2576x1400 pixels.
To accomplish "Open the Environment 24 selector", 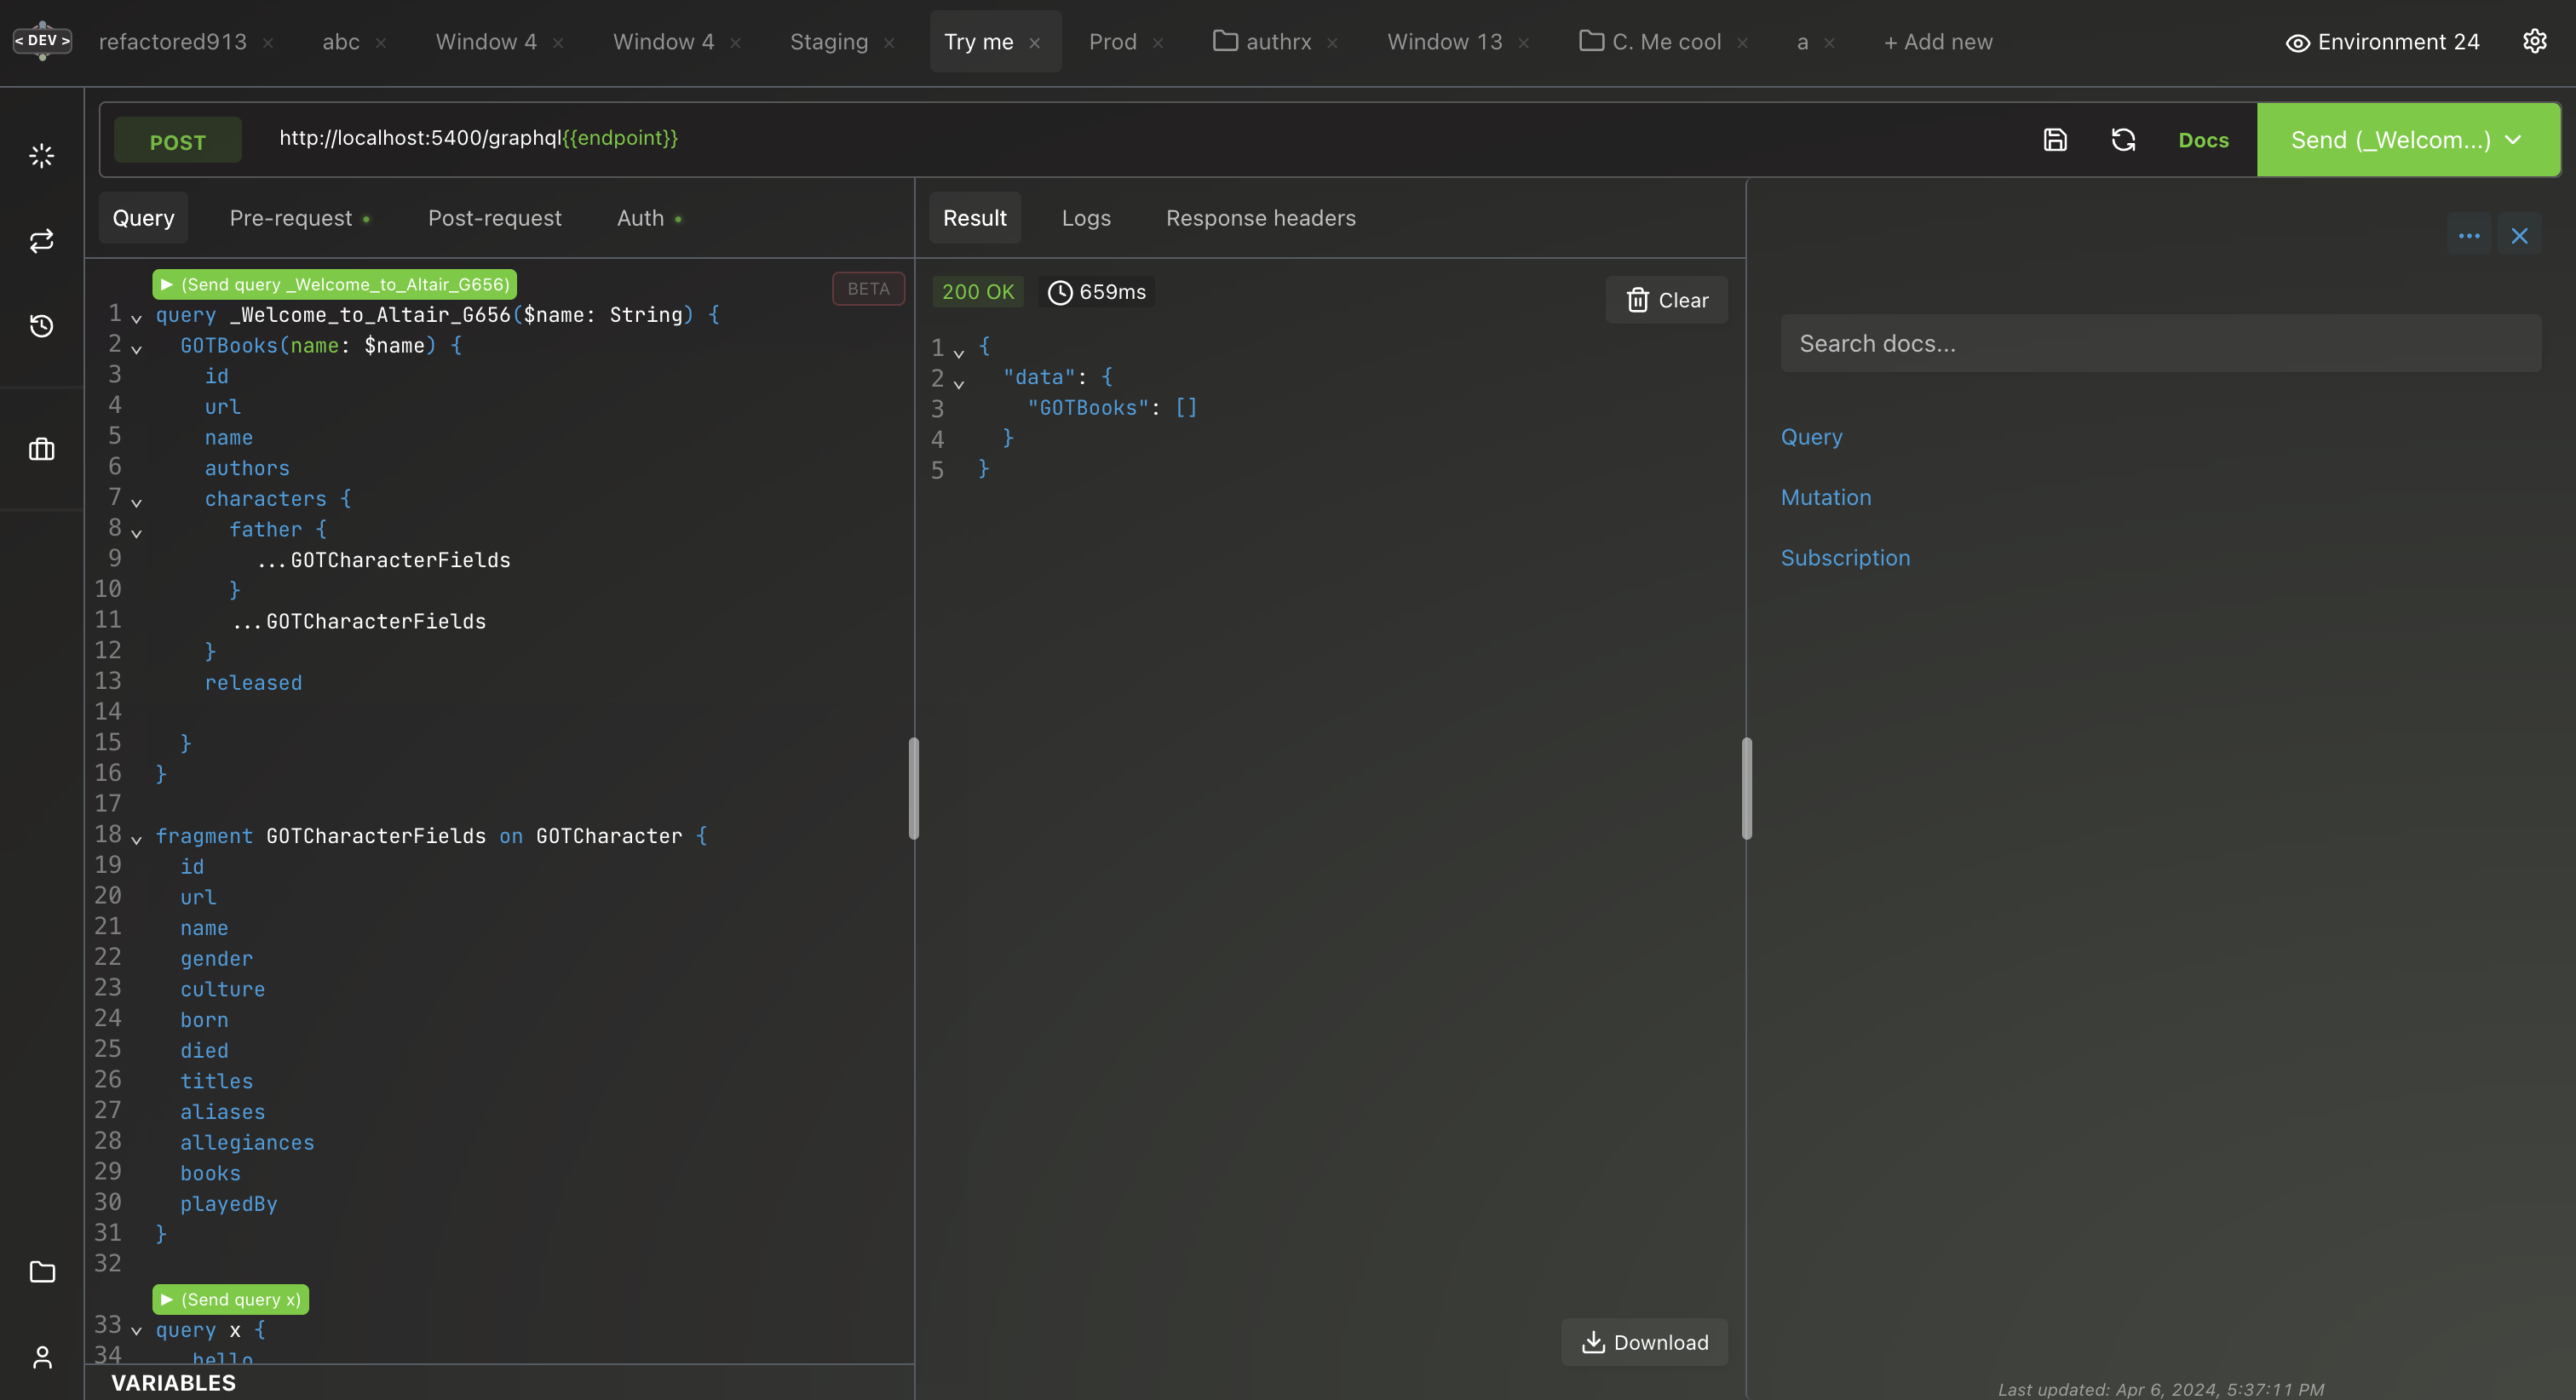I will coord(2382,42).
